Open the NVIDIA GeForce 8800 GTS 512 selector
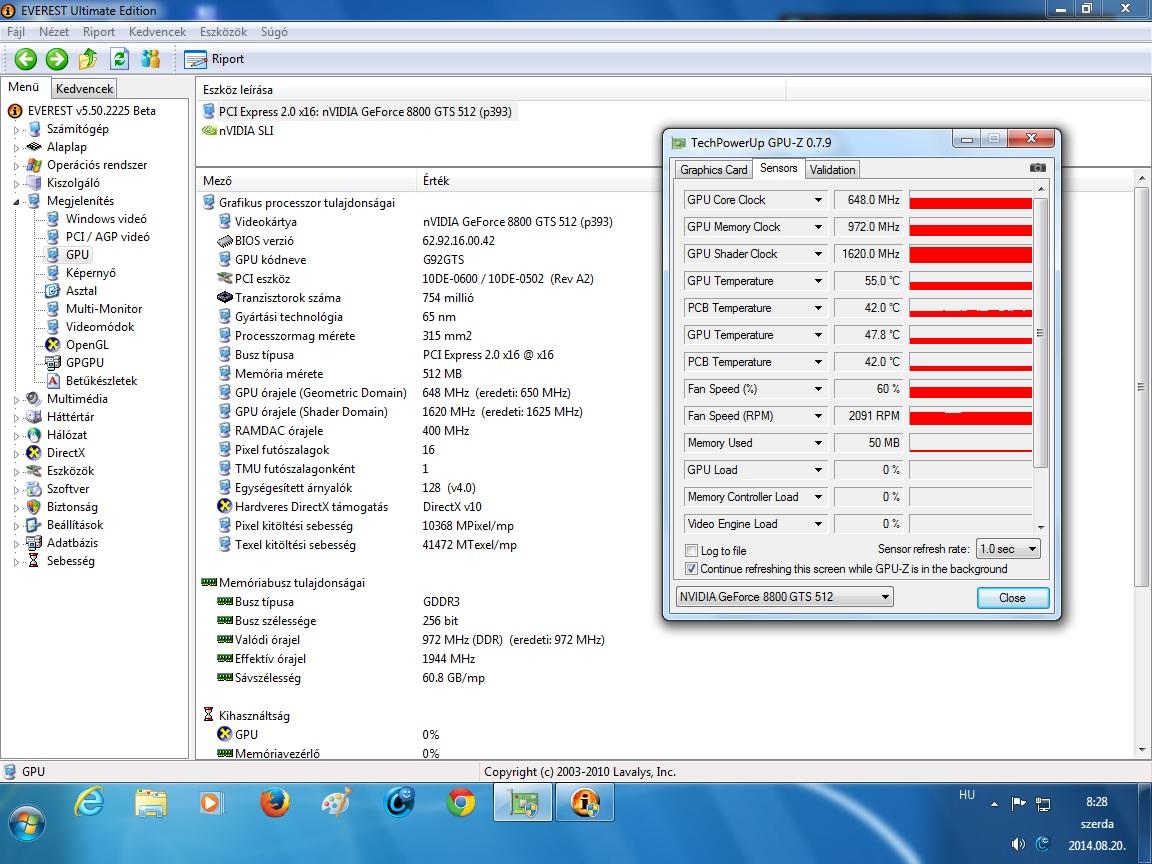Screen dimensions: 1152x864 (x=784, y=597)
